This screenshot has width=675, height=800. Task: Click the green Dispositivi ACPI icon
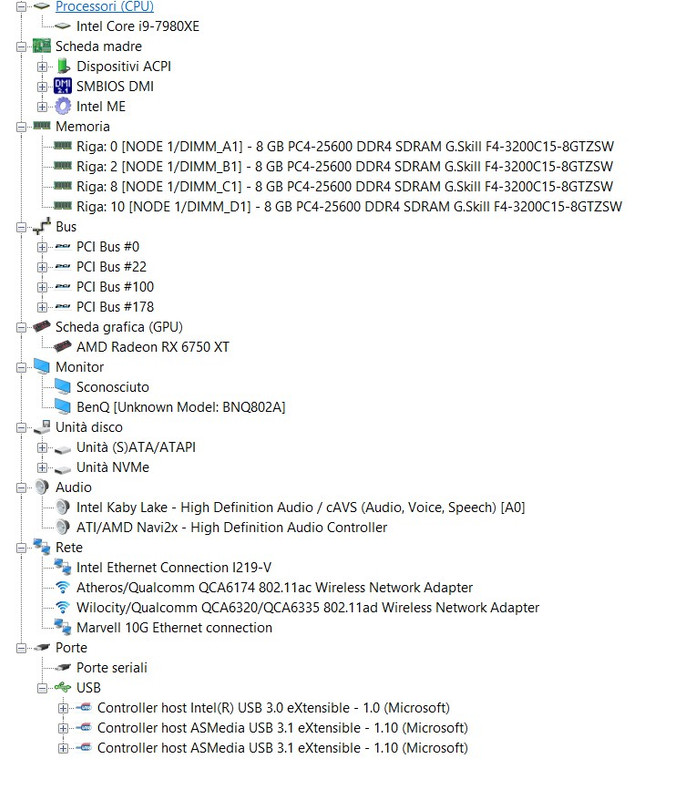click(63, 66)
